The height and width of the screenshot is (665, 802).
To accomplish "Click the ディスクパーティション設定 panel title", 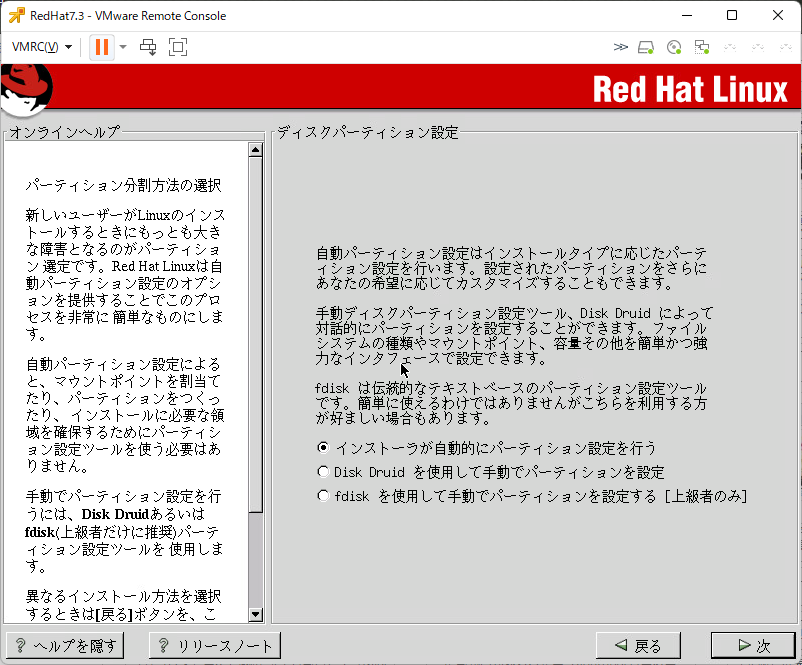I will 367,132.
